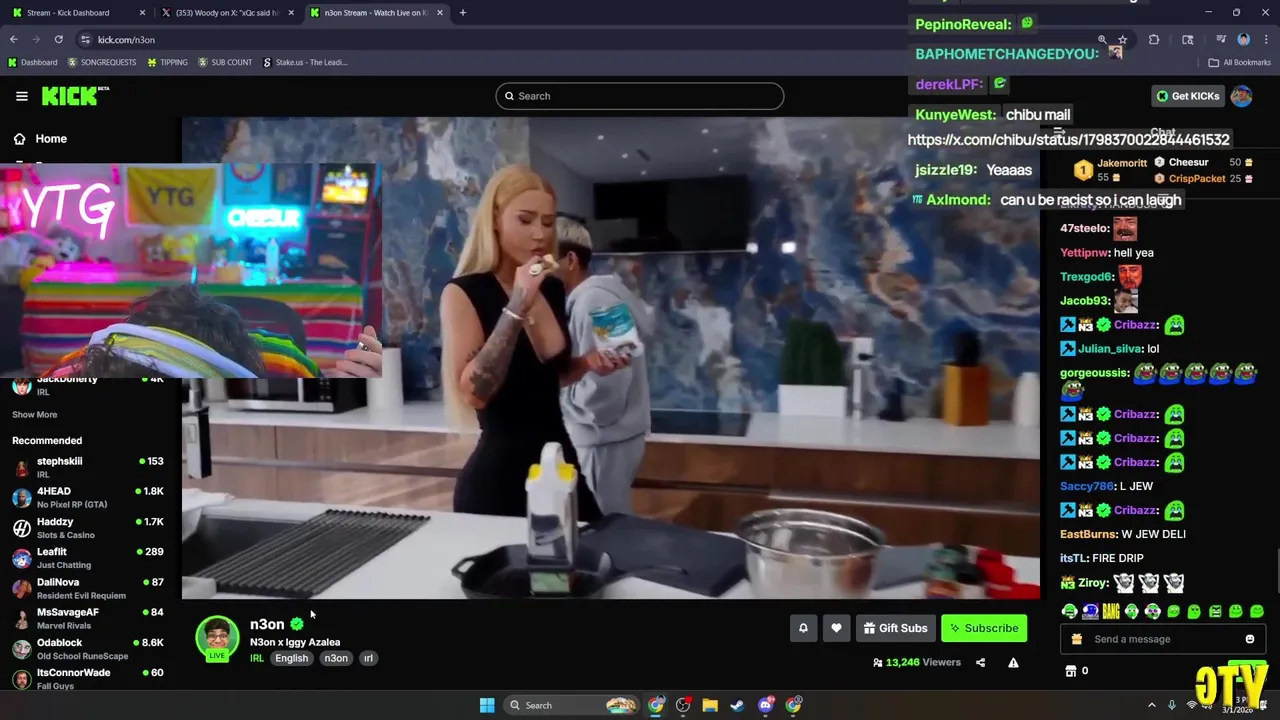Open the Dashboard bookmark
The height and width of the screenshot is (720, 1280).
tap(33, 62)
